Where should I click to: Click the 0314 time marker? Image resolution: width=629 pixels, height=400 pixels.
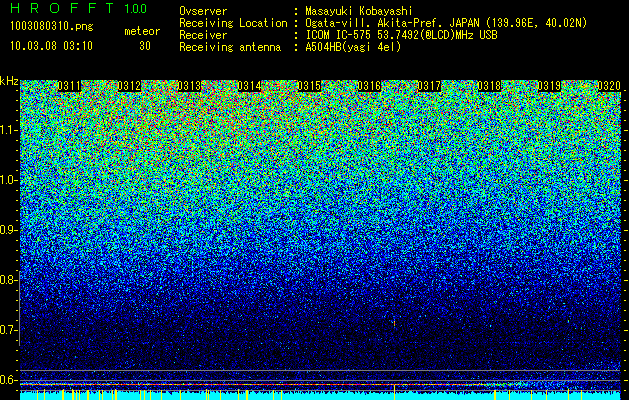249,86
